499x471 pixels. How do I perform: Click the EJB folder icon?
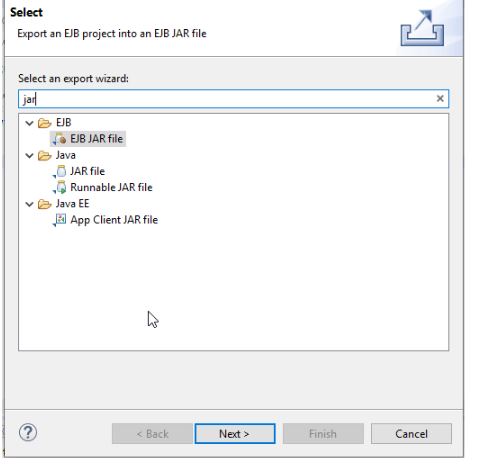44,123
